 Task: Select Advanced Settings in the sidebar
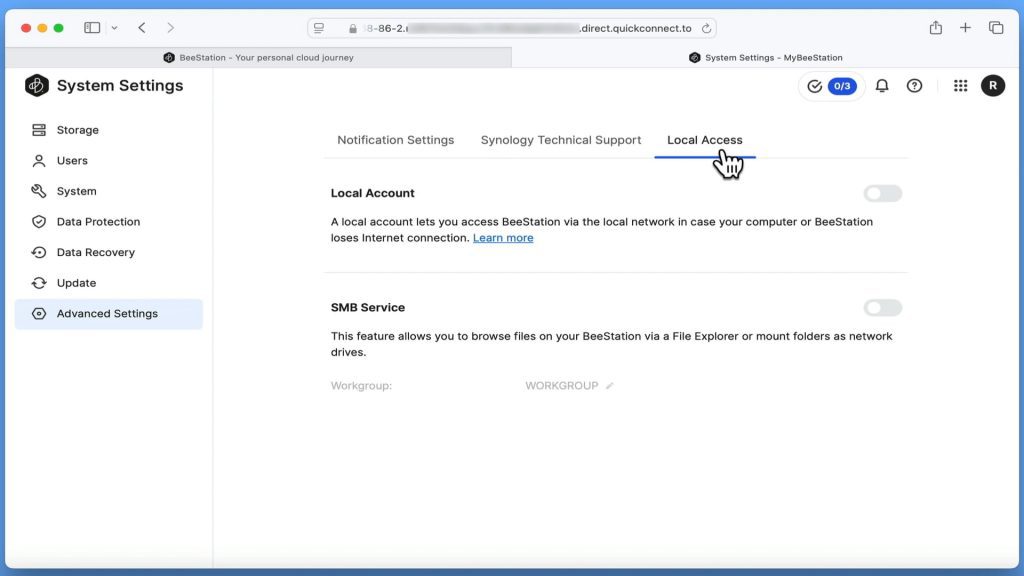click(108, 314)
